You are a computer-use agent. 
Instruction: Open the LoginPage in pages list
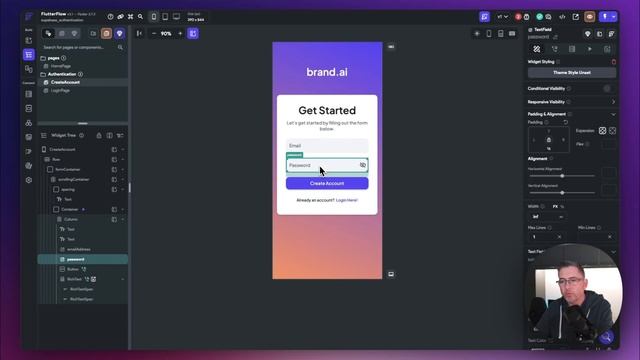60,91
